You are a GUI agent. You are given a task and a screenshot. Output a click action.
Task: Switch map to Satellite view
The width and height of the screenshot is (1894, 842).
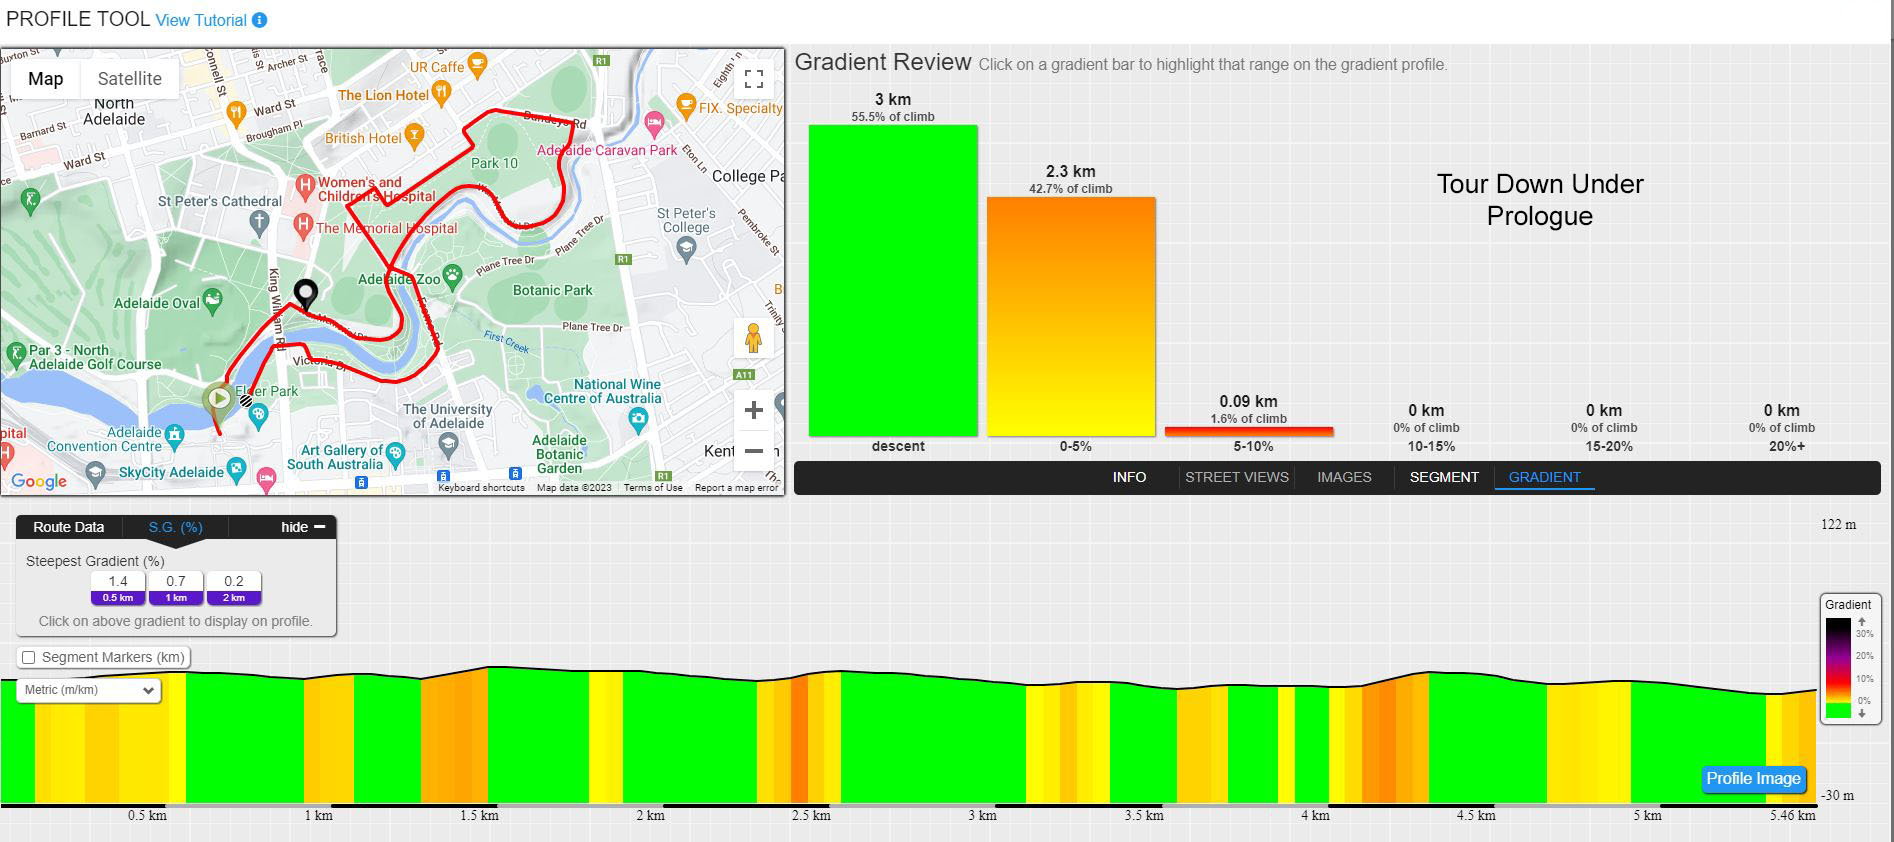pos(129,79)
